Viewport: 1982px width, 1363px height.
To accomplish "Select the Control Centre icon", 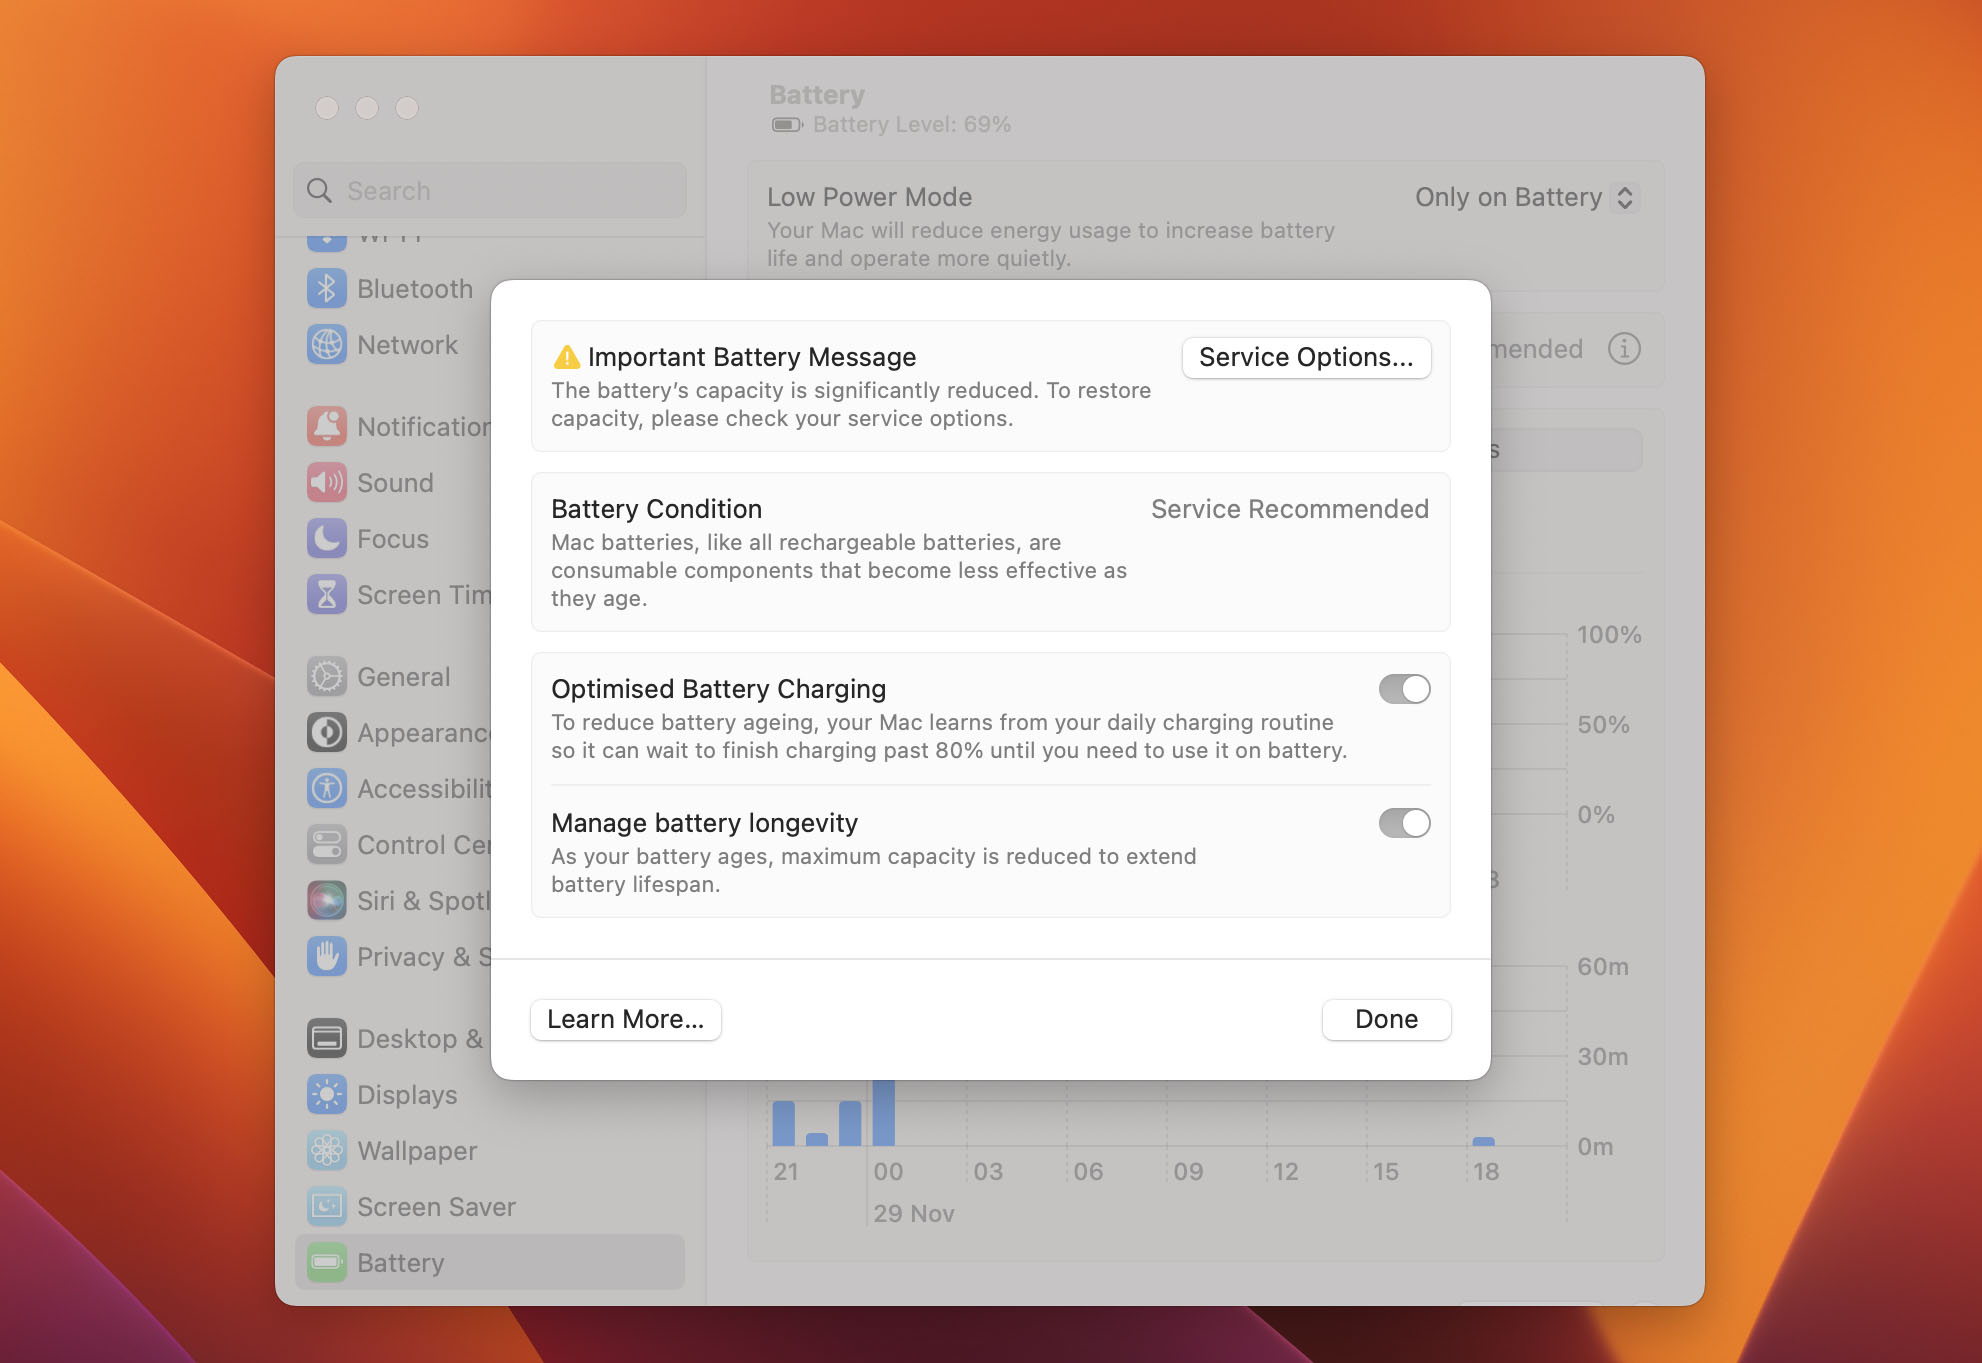I will coord(327,845).
